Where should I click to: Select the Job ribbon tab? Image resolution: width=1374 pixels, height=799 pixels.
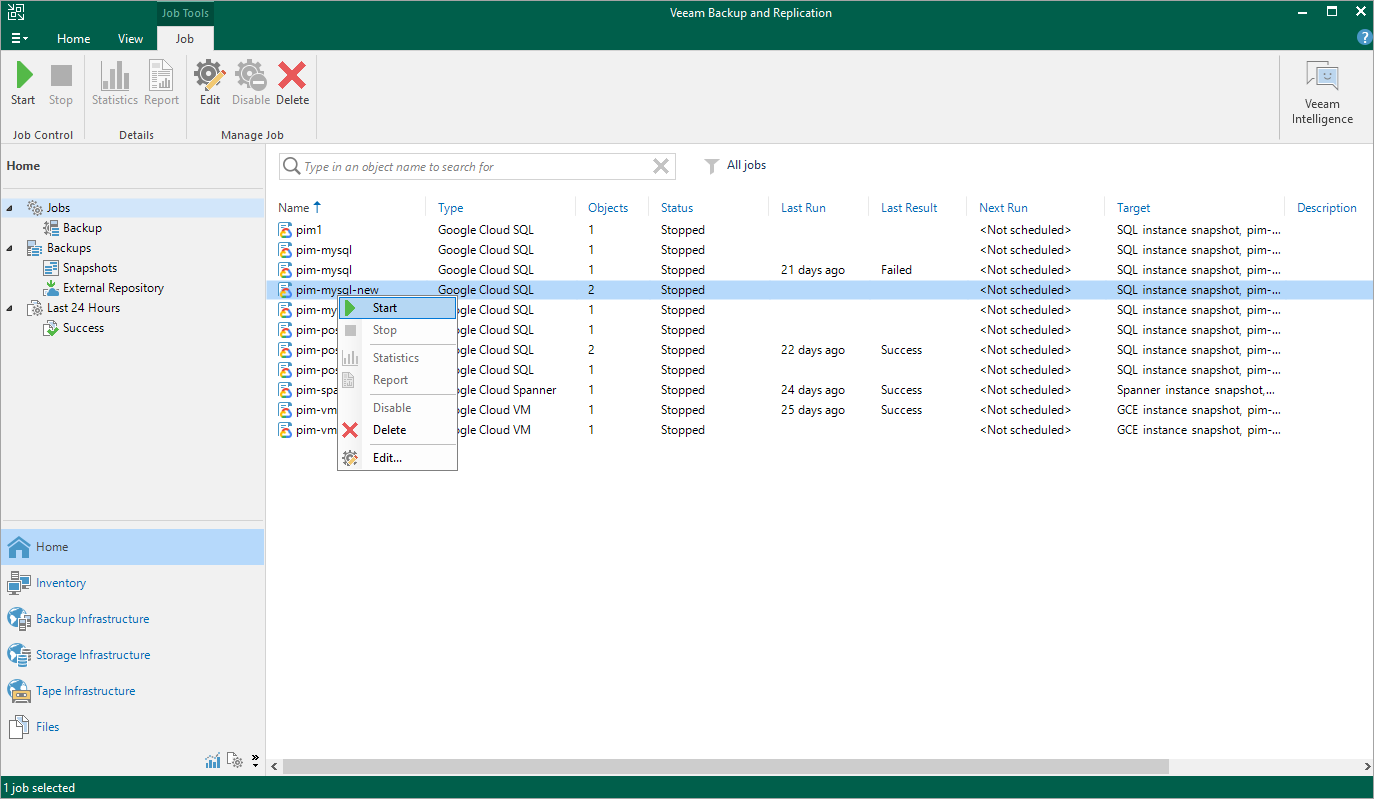[x=185, y=39]
